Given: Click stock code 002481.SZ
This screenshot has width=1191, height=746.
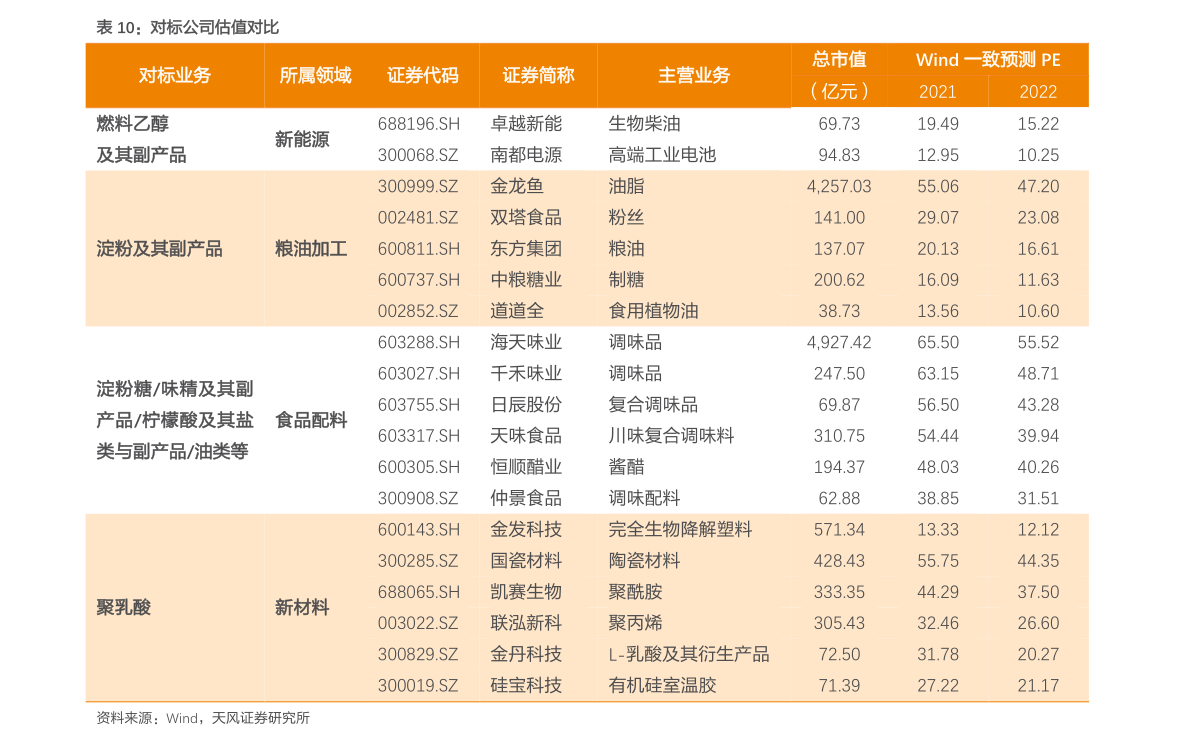Looking at the screenshot, I should coord(418,217).
